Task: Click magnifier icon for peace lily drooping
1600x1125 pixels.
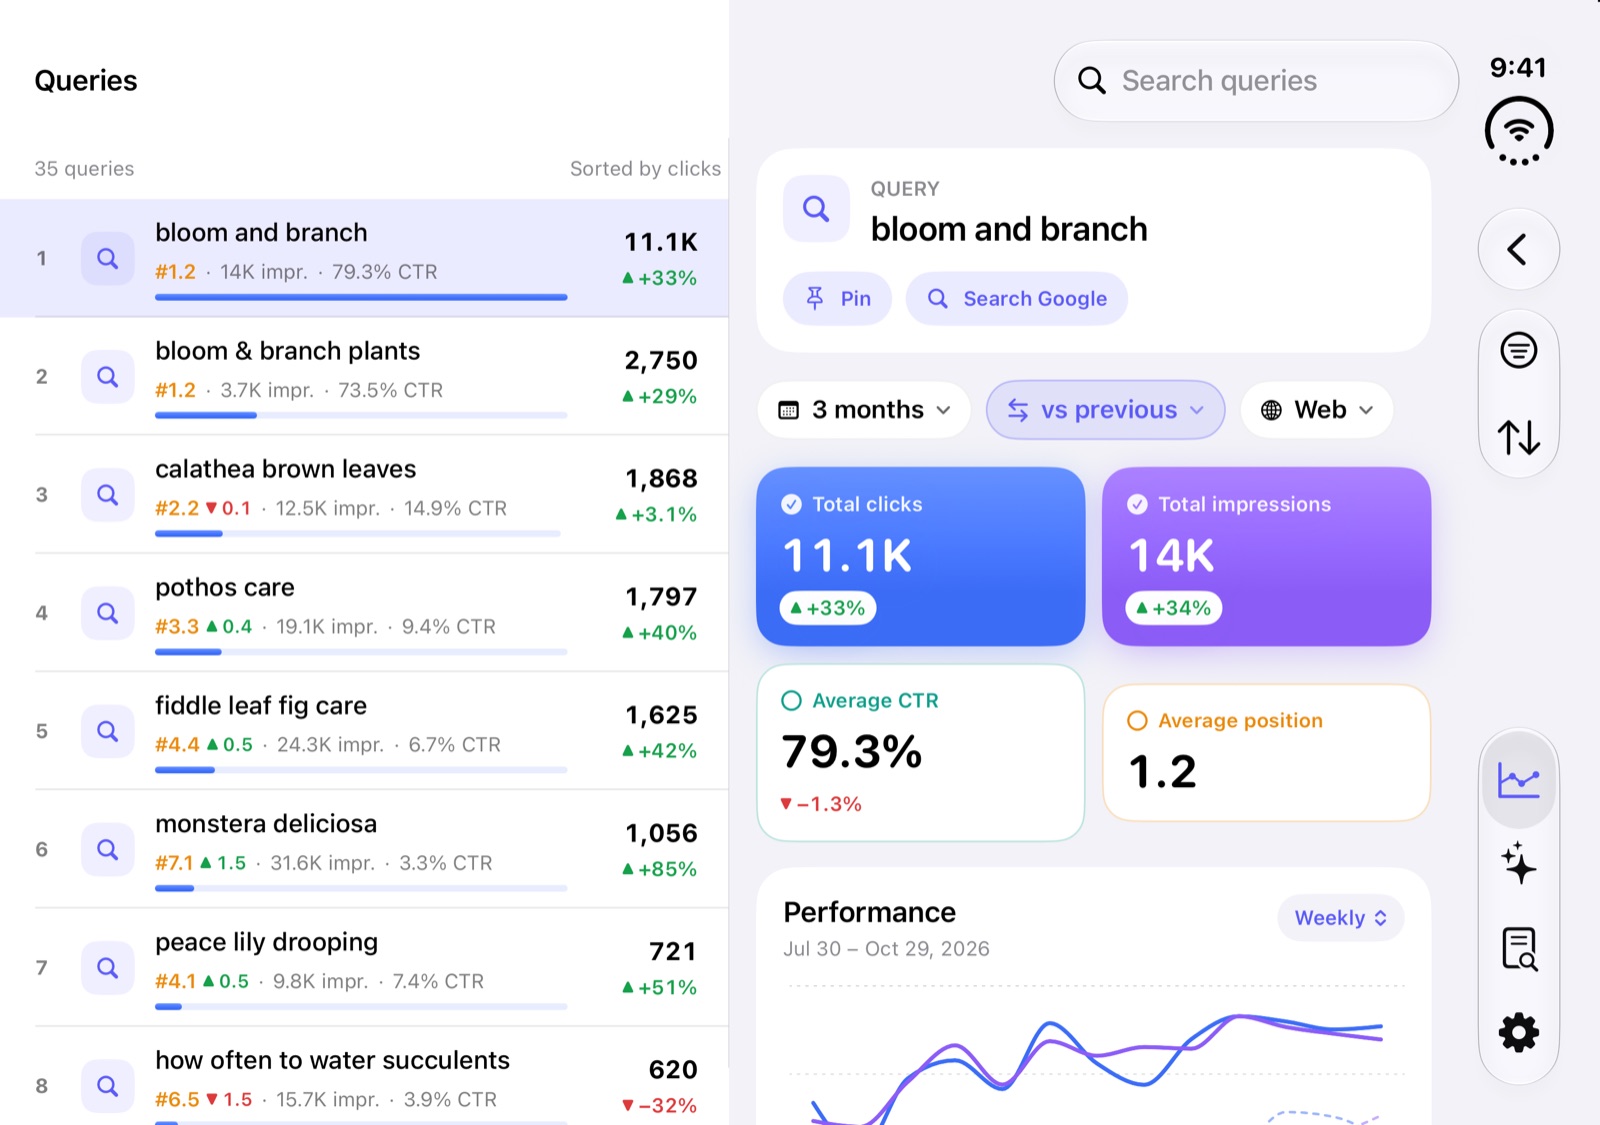Action: tap(108, 967)
